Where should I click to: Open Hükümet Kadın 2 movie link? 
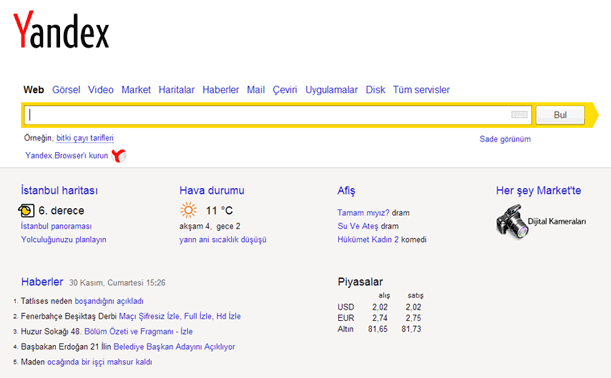point(368,239)
